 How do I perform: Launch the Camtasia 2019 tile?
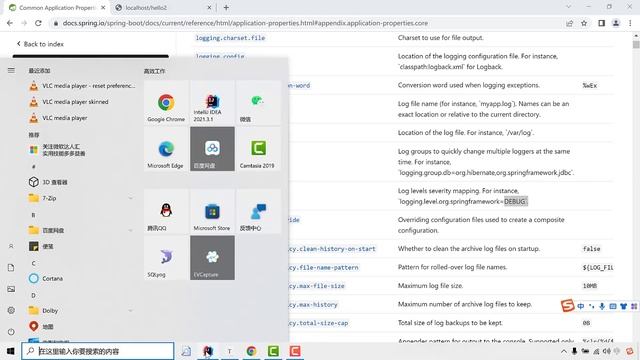pos(258,149)
